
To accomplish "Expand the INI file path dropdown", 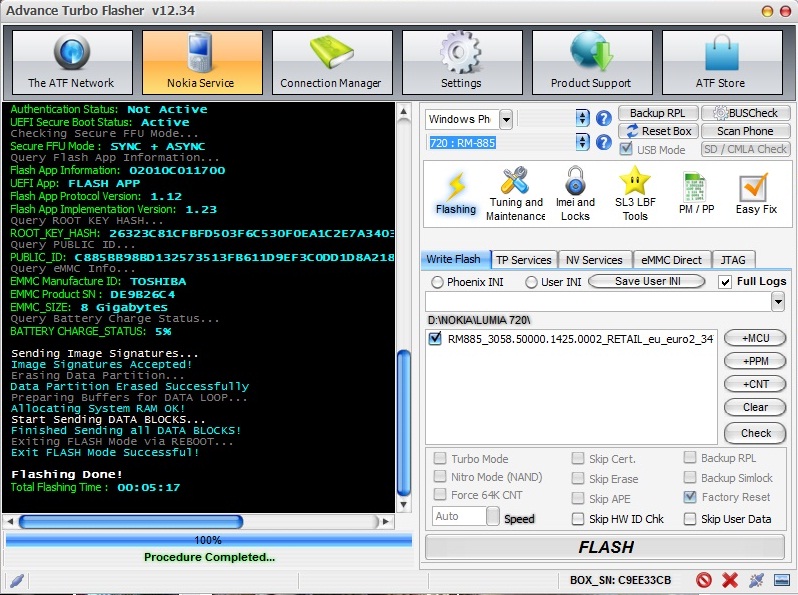I will point(778,302).
